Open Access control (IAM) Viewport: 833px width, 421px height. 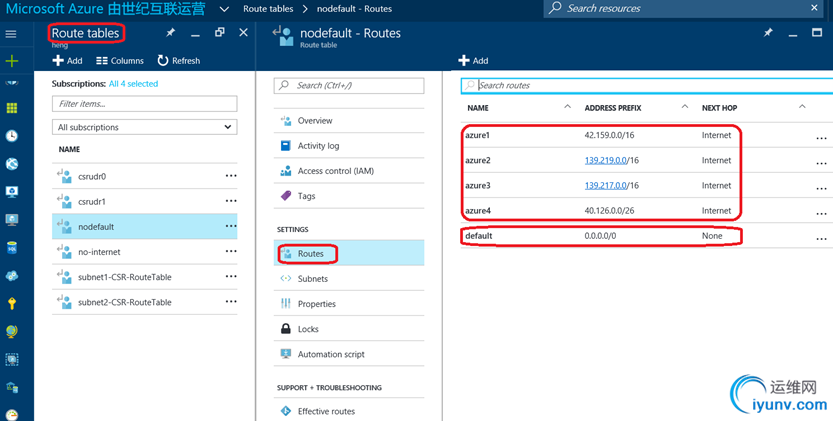coord(349,171)
